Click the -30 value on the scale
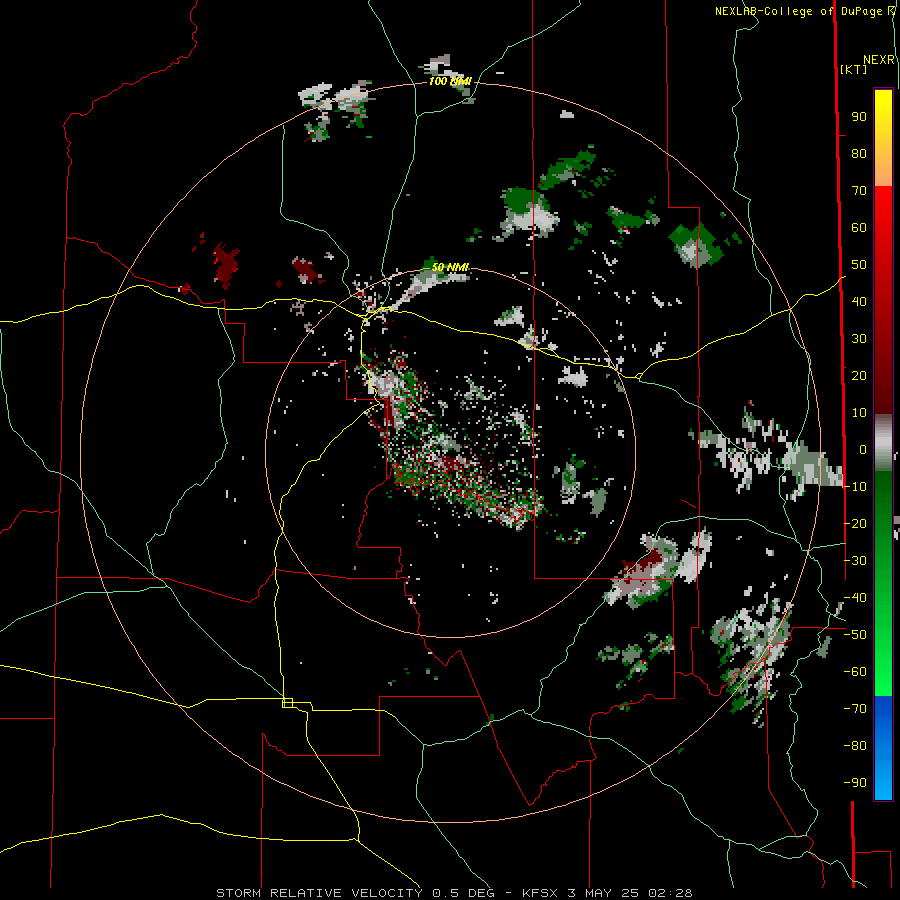900x900 pixels. [x=855, y=561]
